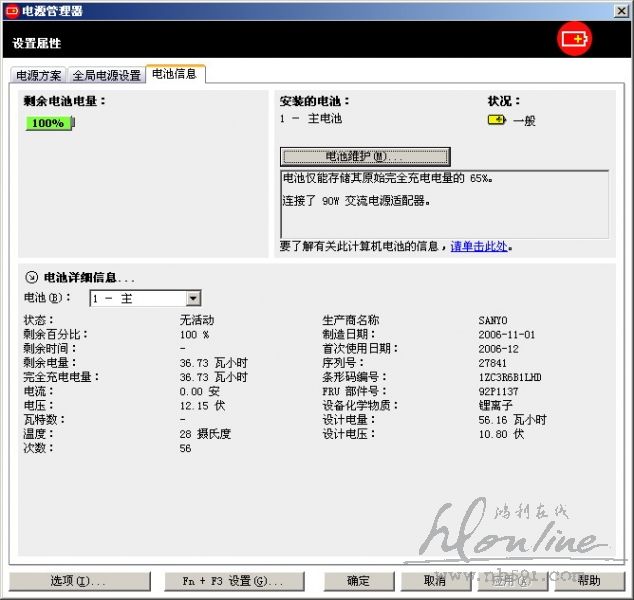Follow the 请单击此处 link
This screenshot has width=634, height=600.
[480, 246]
